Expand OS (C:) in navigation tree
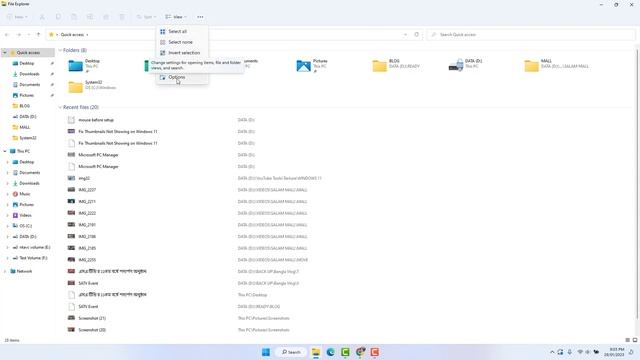640x360 pixels. [x=7, y=226]
